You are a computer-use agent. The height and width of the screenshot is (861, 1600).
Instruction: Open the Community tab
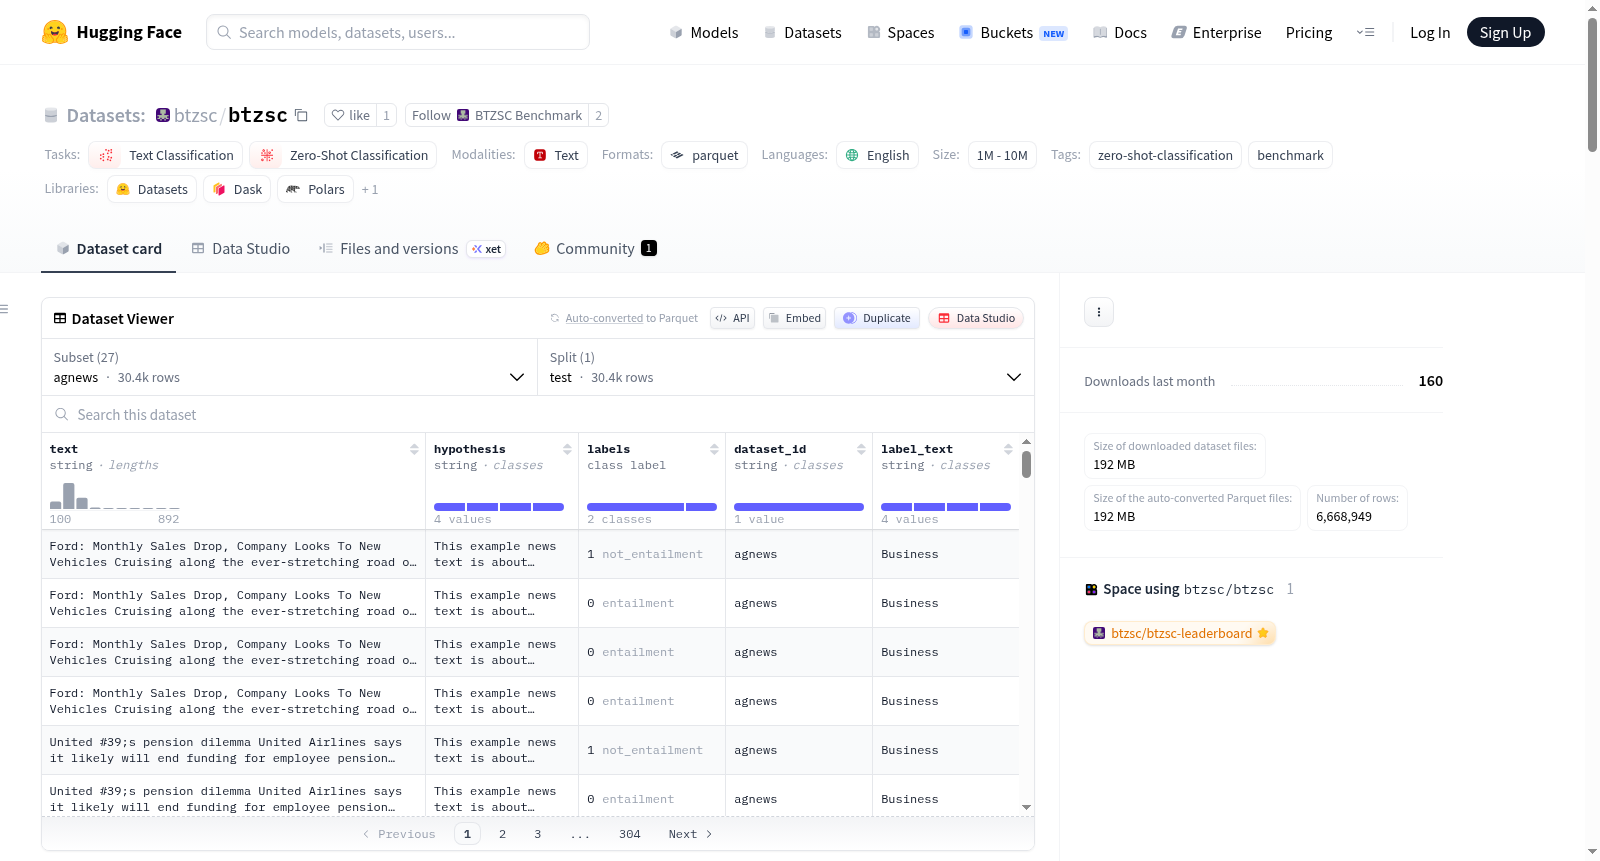click(595, 249)
